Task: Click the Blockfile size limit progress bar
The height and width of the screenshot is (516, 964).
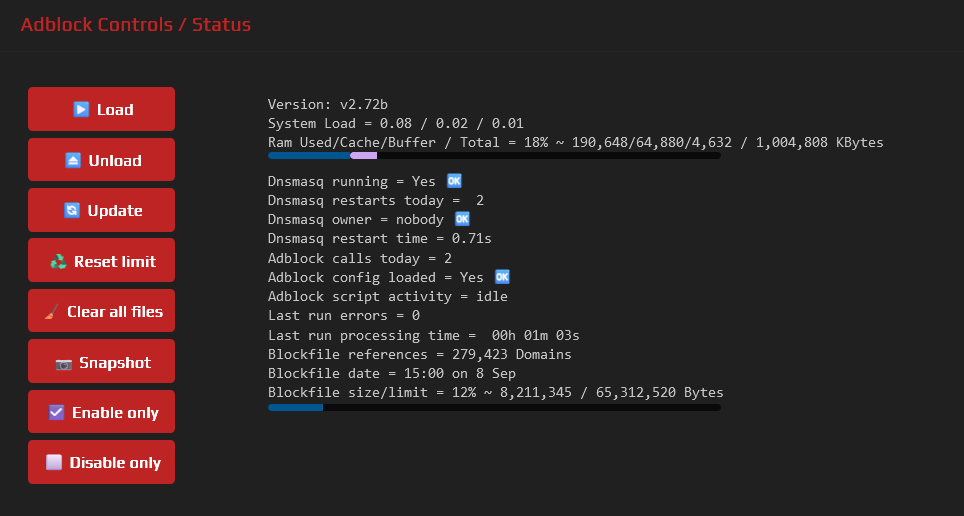Action: [x=494, y=407]
